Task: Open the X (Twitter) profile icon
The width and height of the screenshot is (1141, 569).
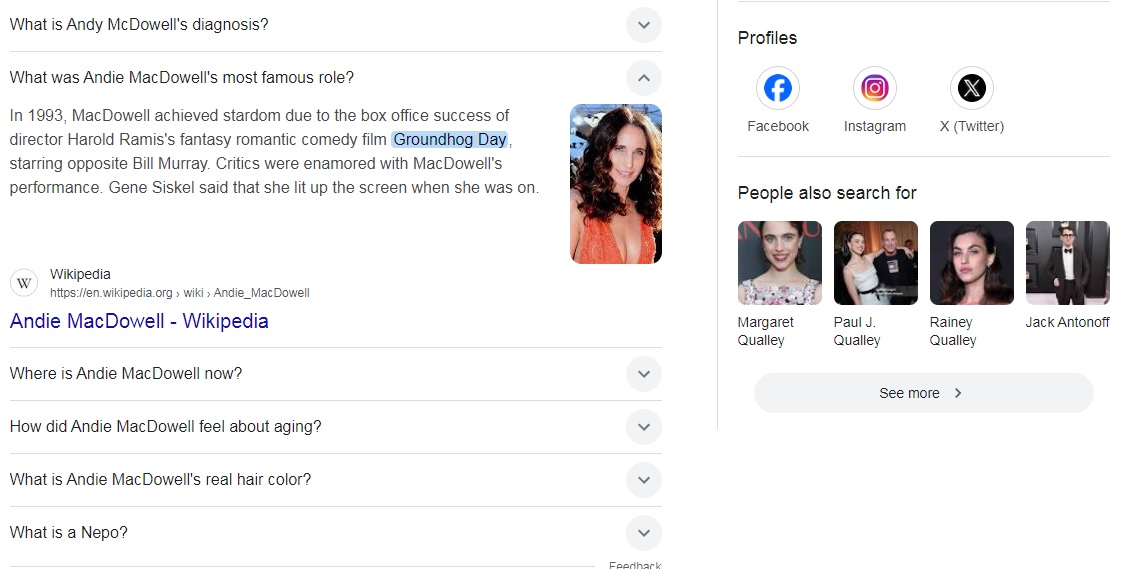Action: coord(971,88)
